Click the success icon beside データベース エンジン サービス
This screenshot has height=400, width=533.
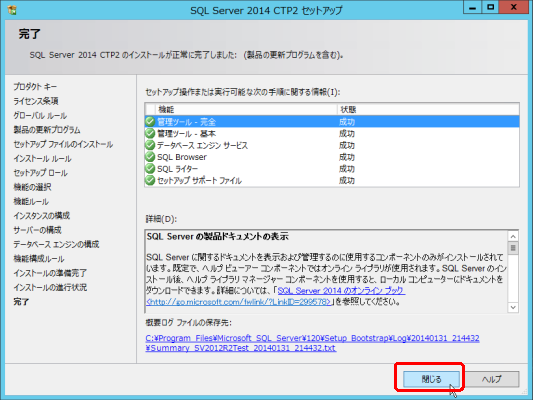pos(150,145)
